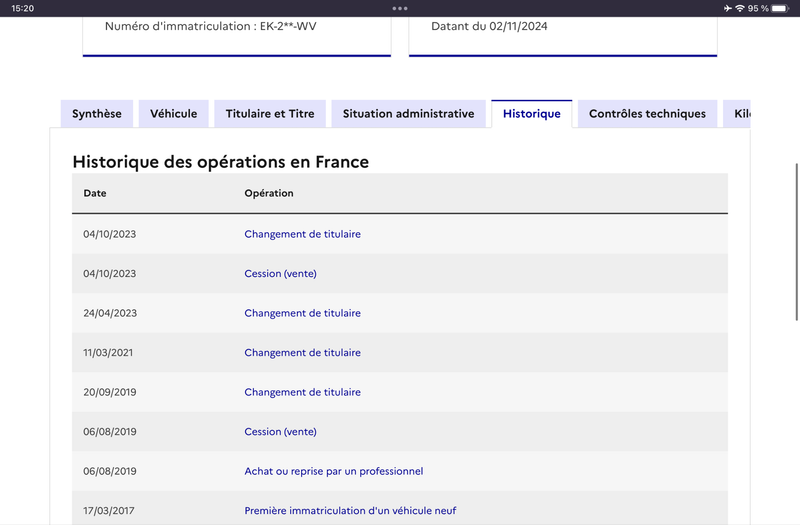
Task: Click the Datant du 02/11/2024 text
Action: tap(489, 27)
